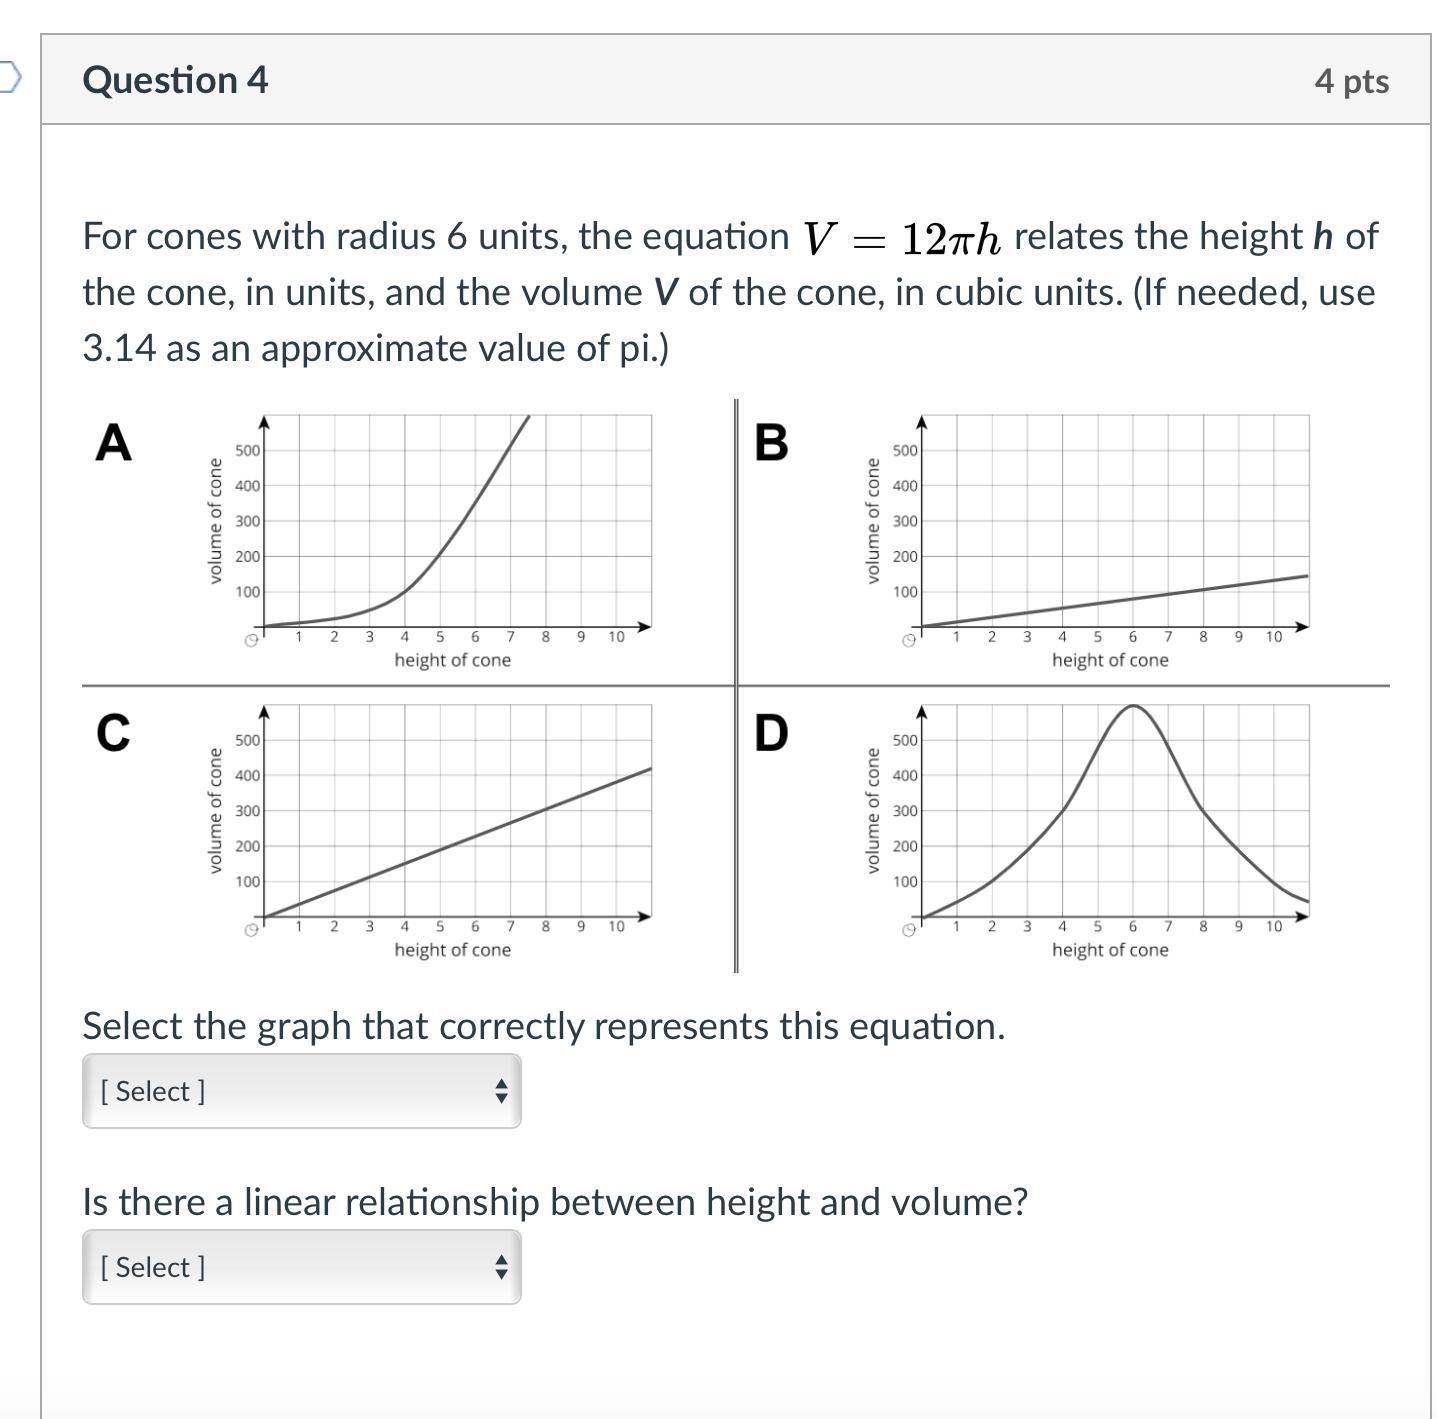
Task: Click the bold letter B label
Action: 771,442
